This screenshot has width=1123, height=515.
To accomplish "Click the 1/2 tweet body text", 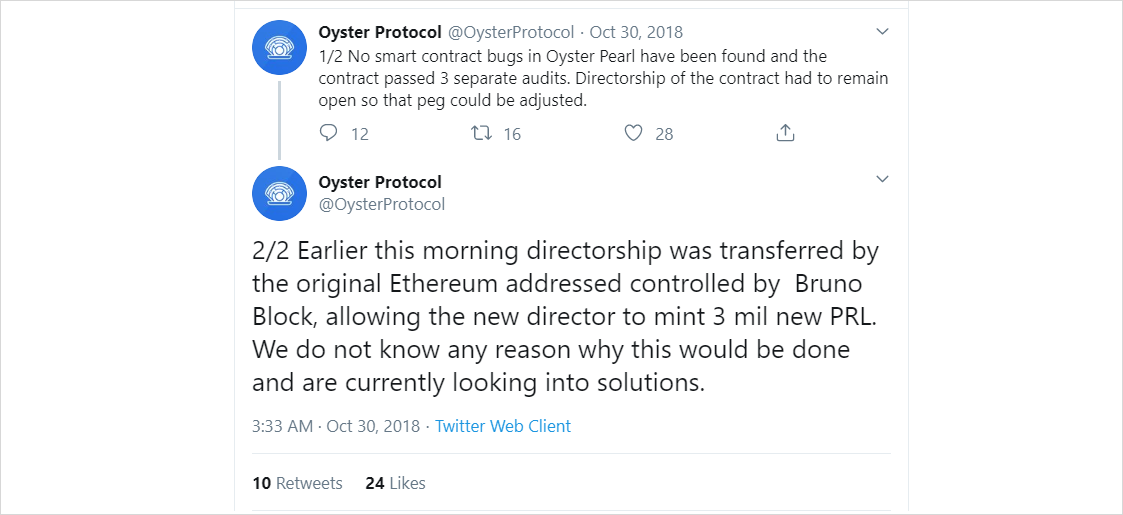I will pos(603,79).
